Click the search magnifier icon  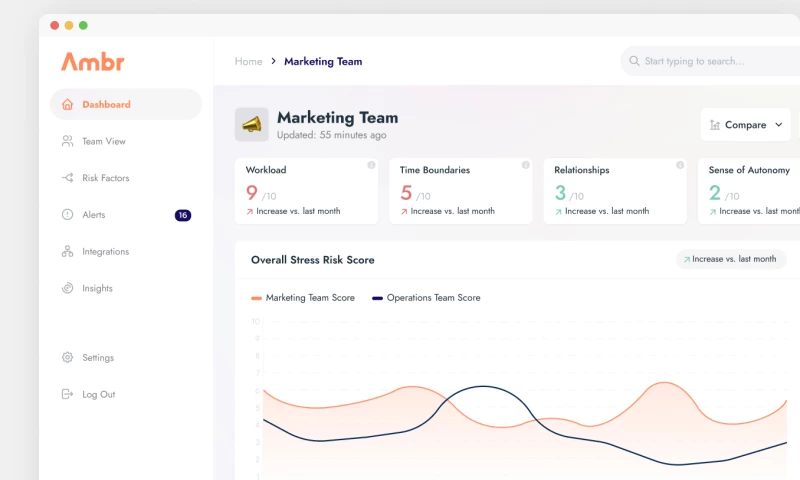click(634, 61)
